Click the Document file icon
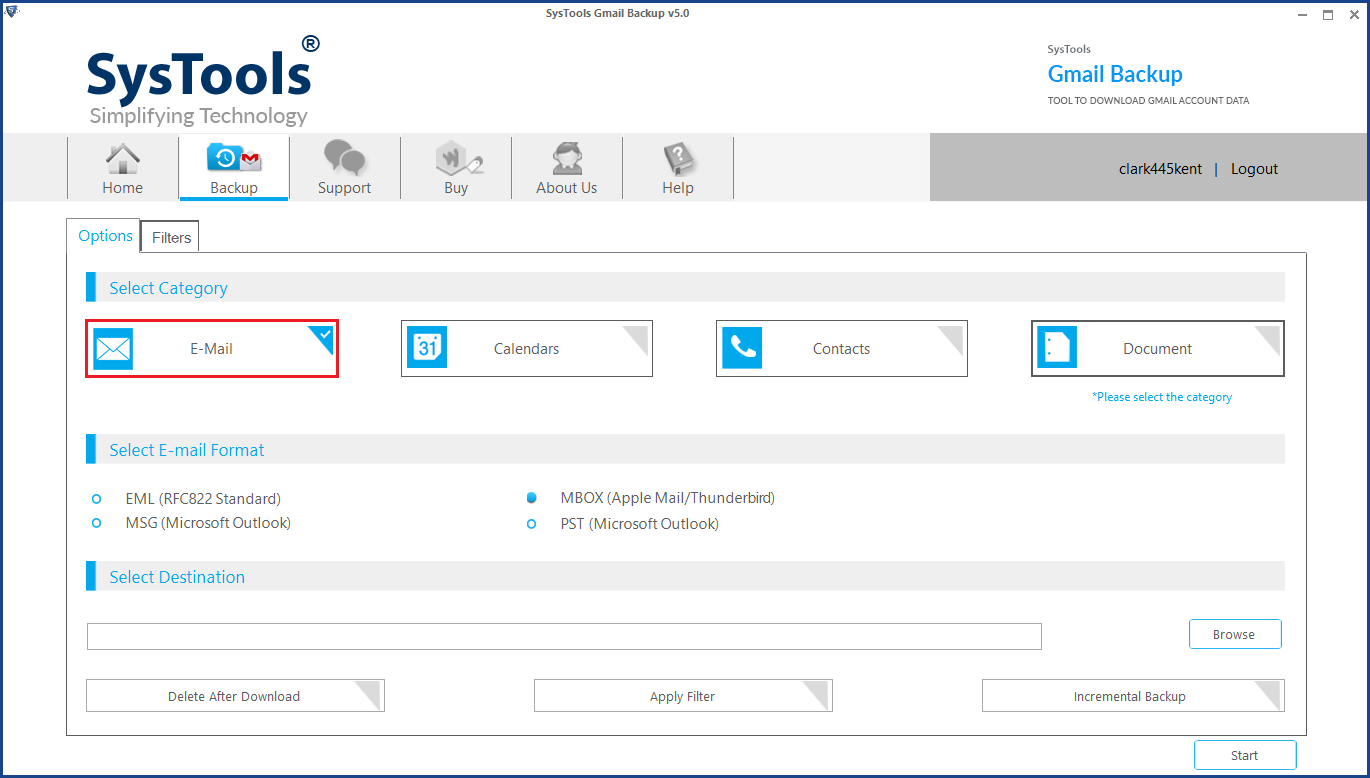Image resolution: width=1370 pixels, height=778 pixels. coord(1057,348)
